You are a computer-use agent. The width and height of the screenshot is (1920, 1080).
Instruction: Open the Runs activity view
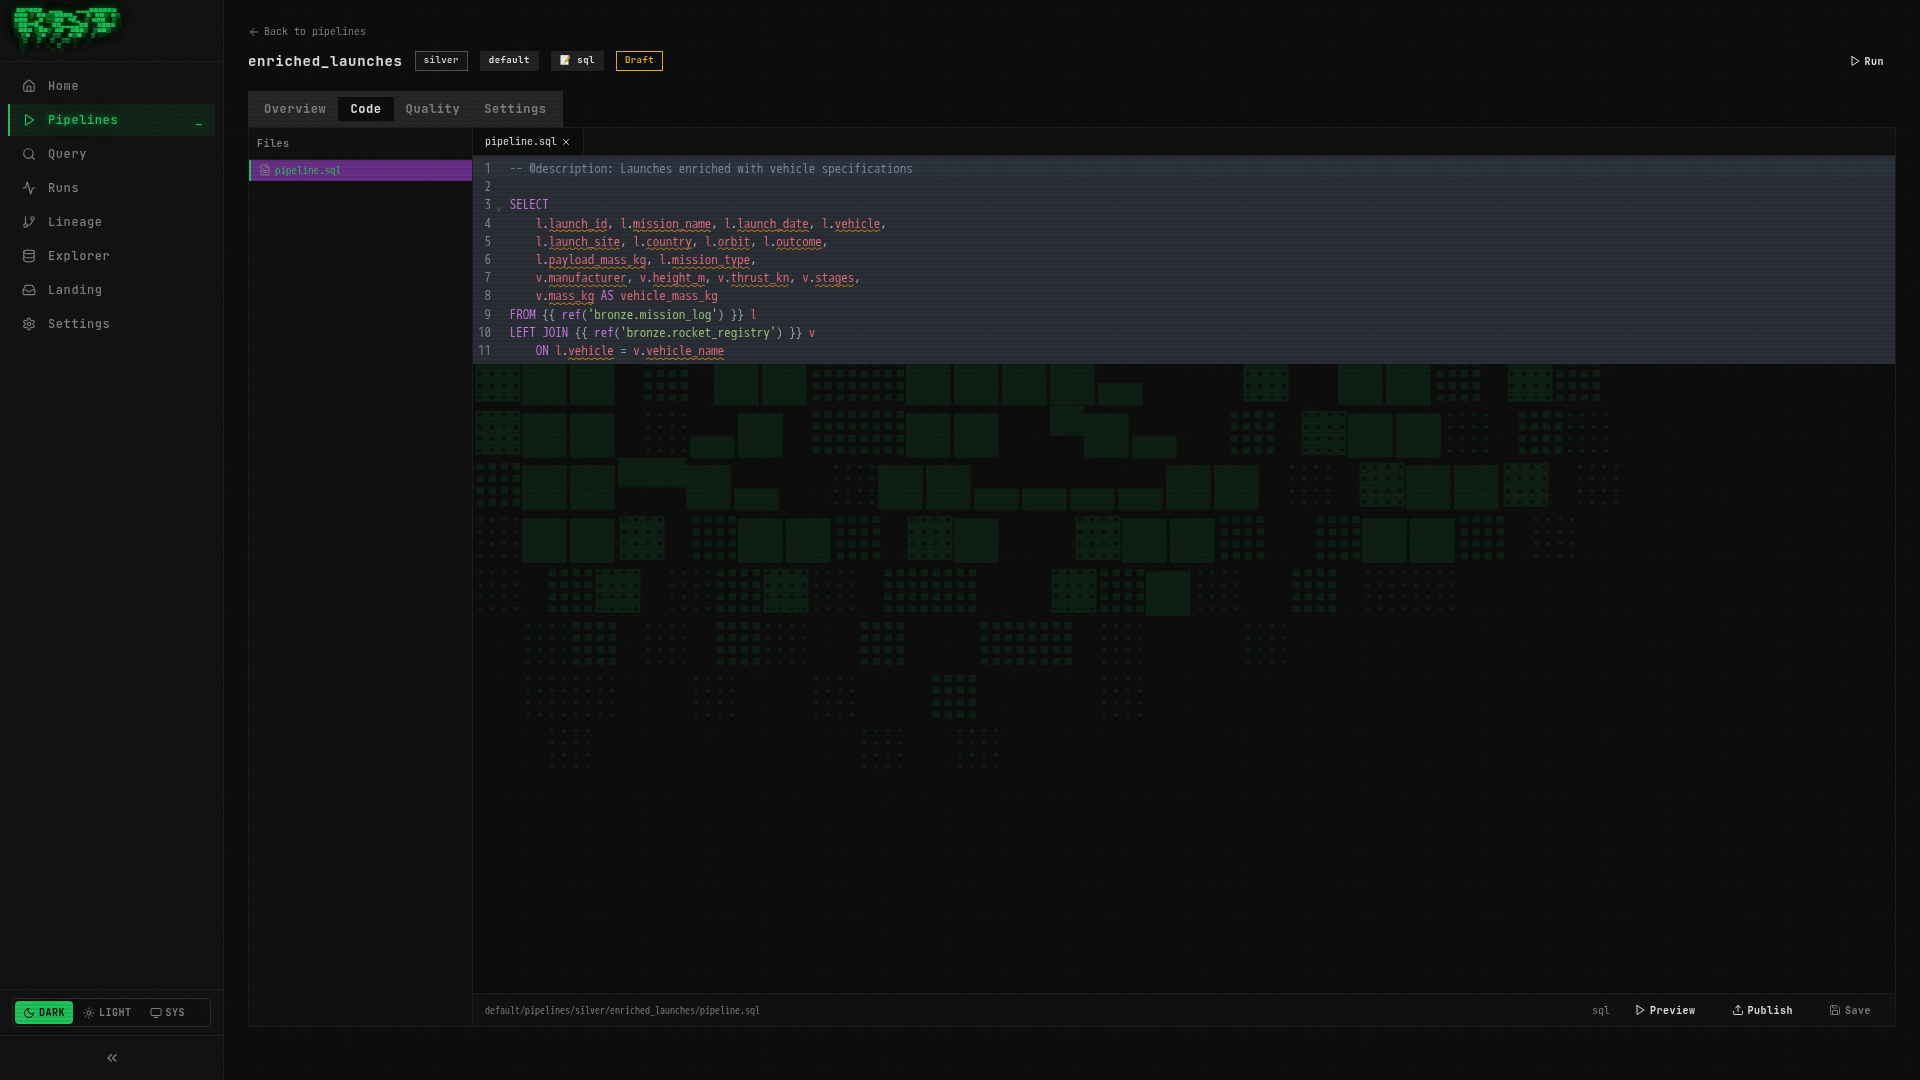(63, 187)
